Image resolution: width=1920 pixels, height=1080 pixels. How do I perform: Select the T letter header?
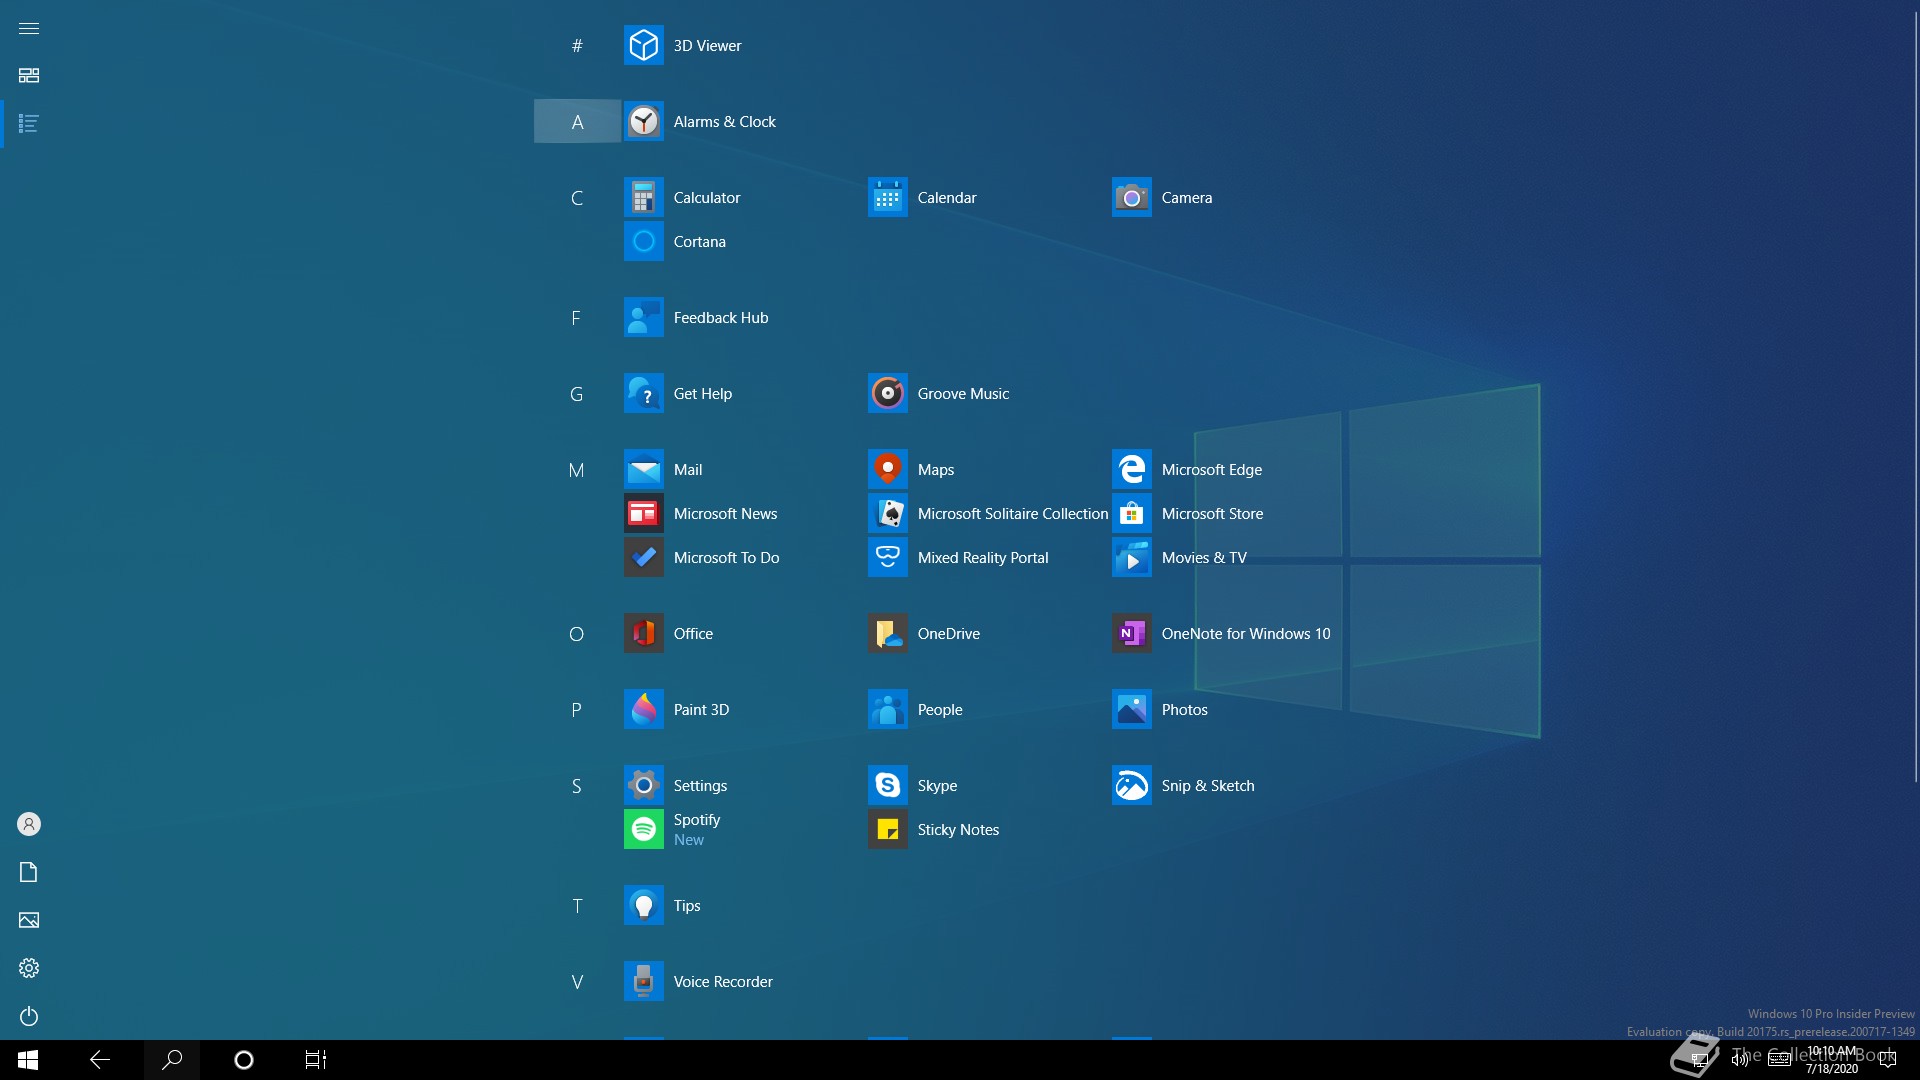pos(577,906)
